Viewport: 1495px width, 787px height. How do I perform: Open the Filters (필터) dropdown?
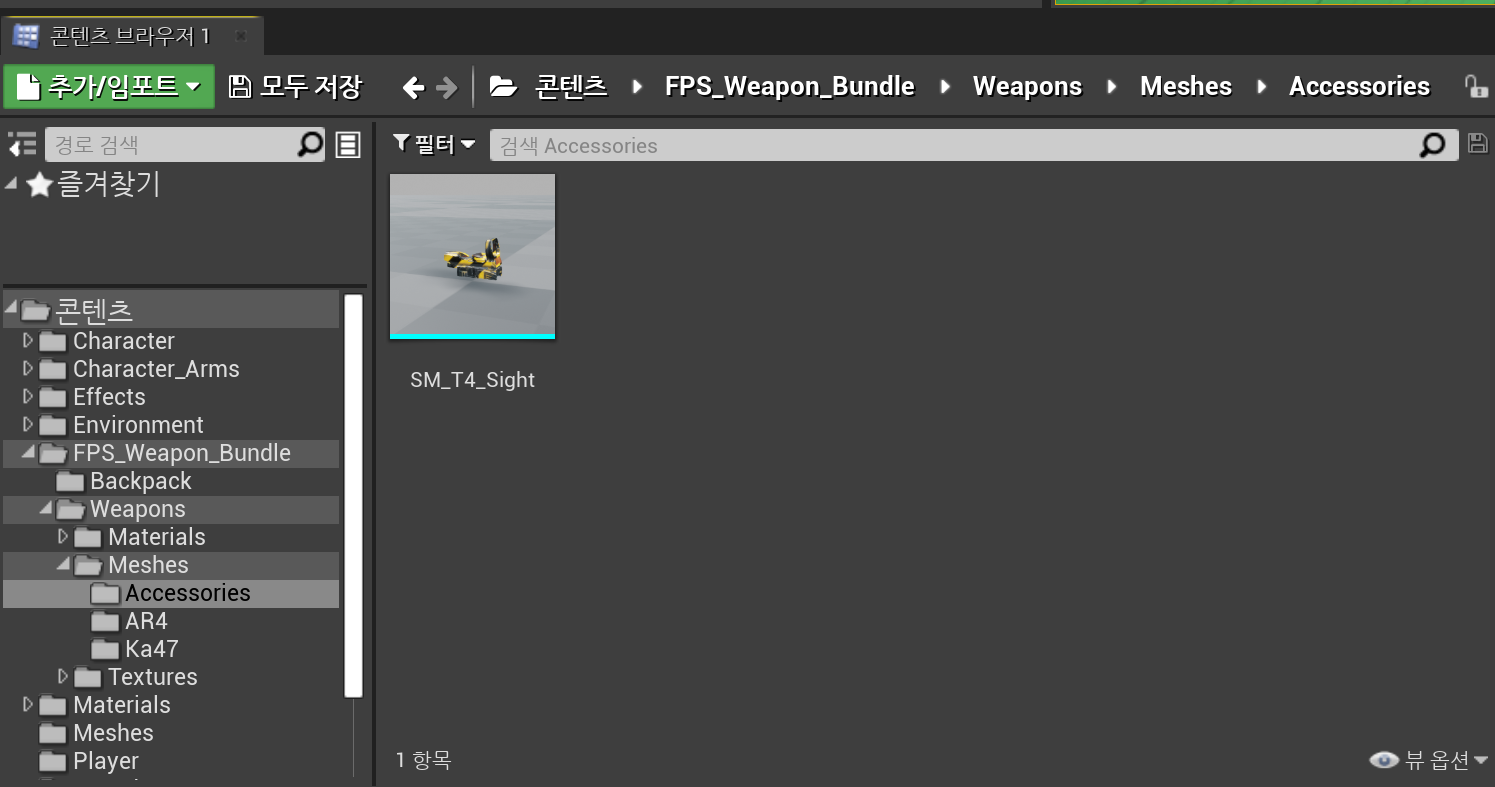pos(434,145)
